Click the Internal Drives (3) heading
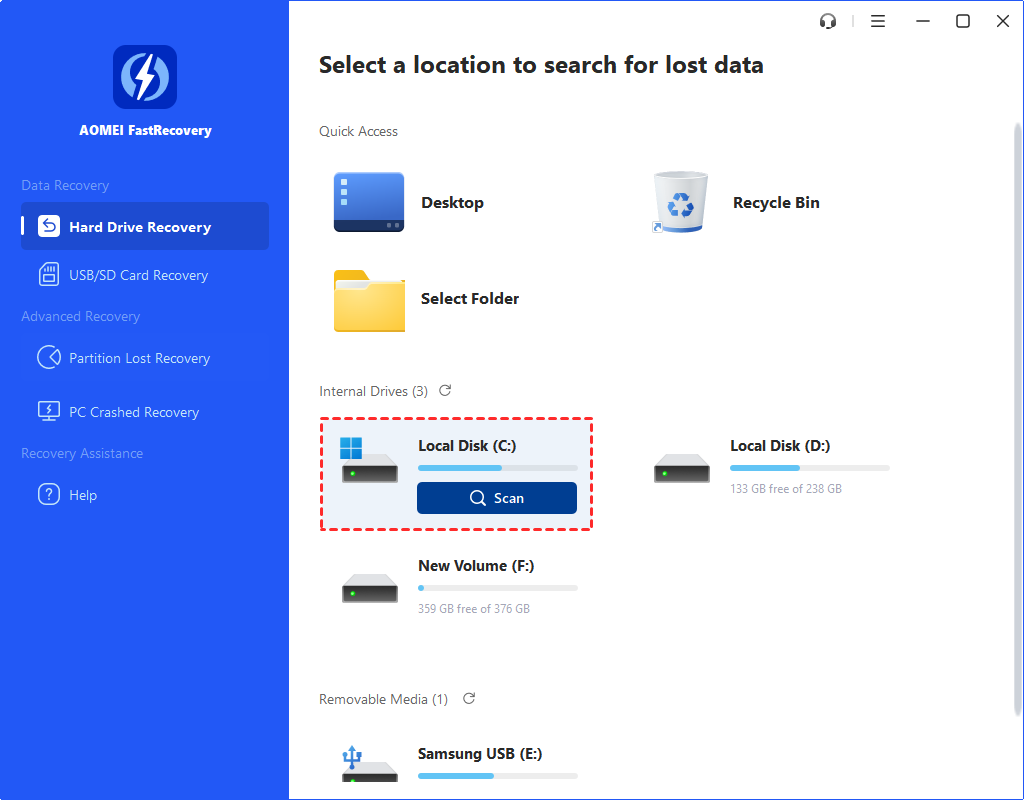 pos(374,391)
